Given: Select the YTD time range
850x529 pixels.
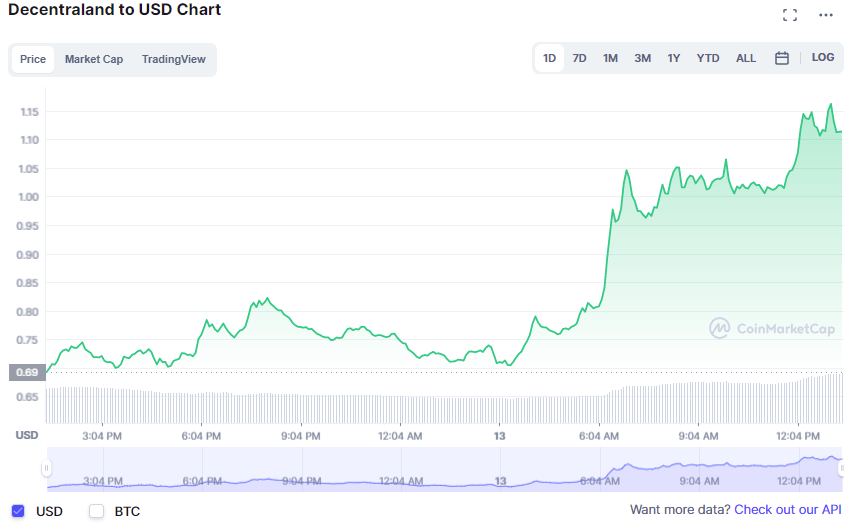Looking at the screenshot, I should coord(707,58).
